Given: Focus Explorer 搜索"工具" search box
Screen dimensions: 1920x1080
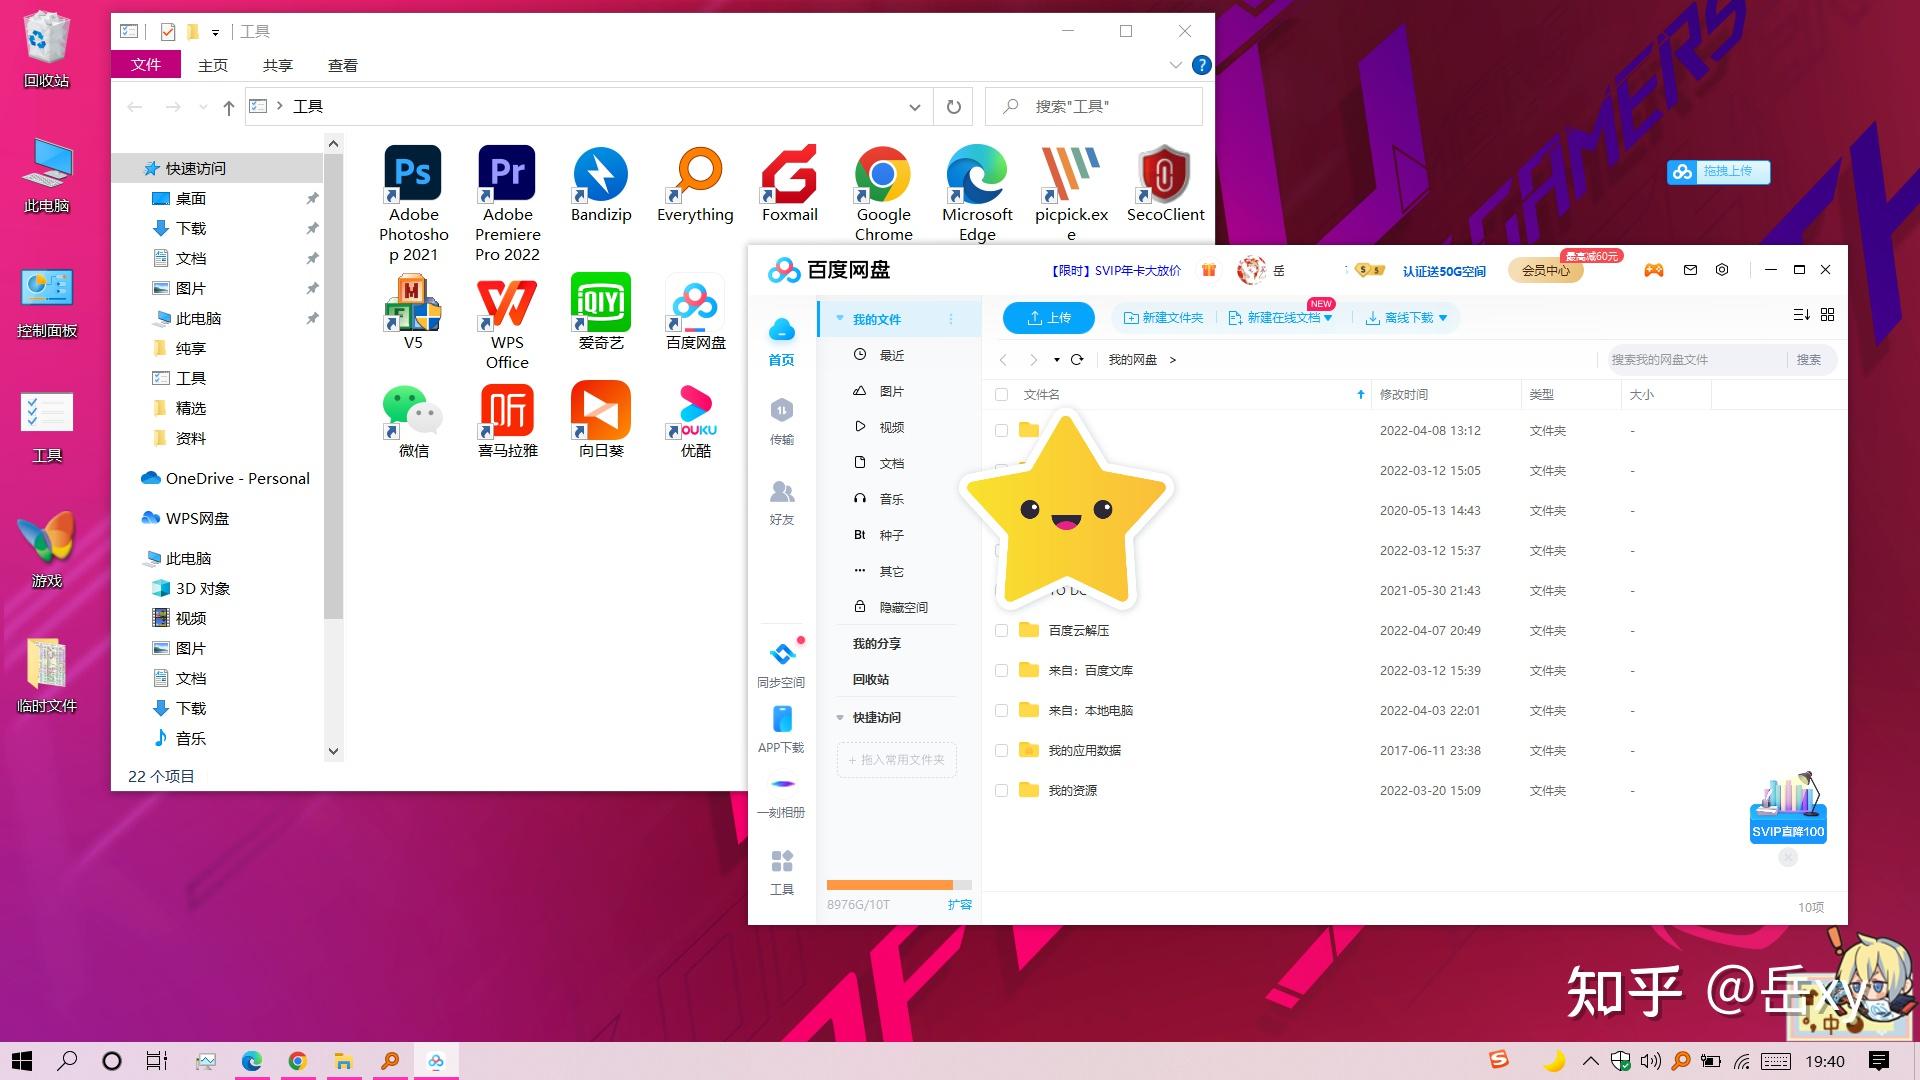Looking at the screenshot, I should pos(1094,107).
